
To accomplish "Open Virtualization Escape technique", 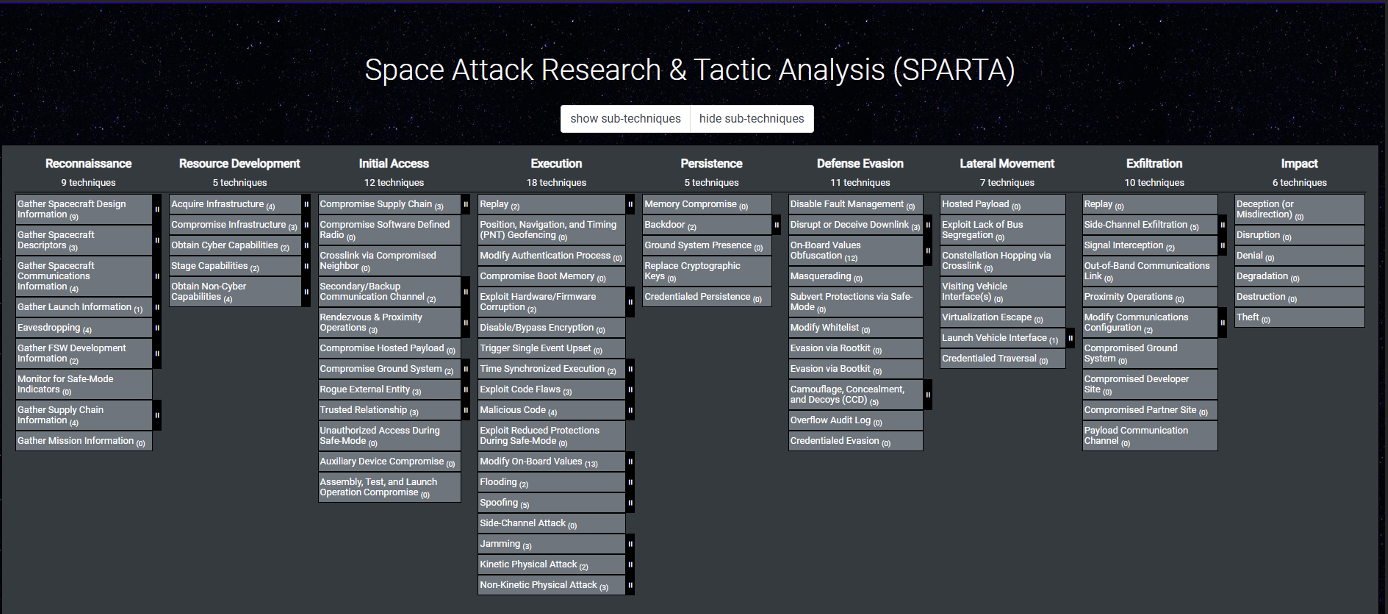I will 1003,317.
